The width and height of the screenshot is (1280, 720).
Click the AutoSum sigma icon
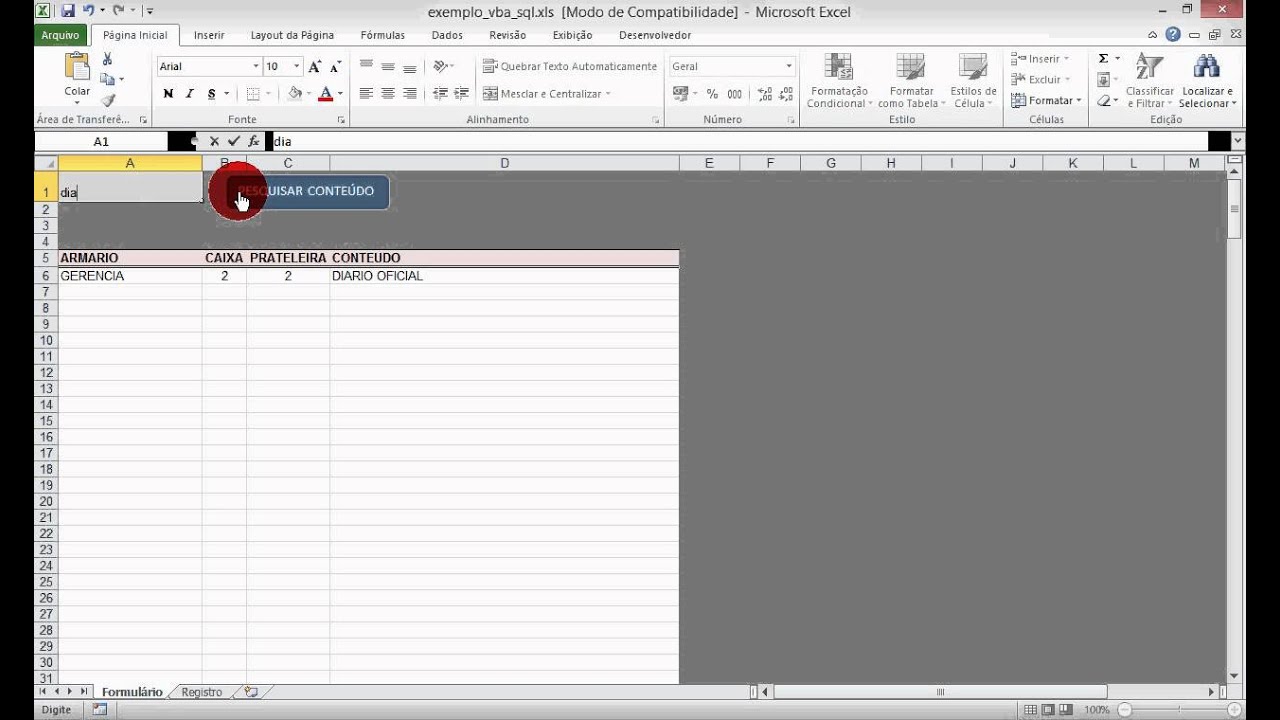click(x=1104, y=59)
